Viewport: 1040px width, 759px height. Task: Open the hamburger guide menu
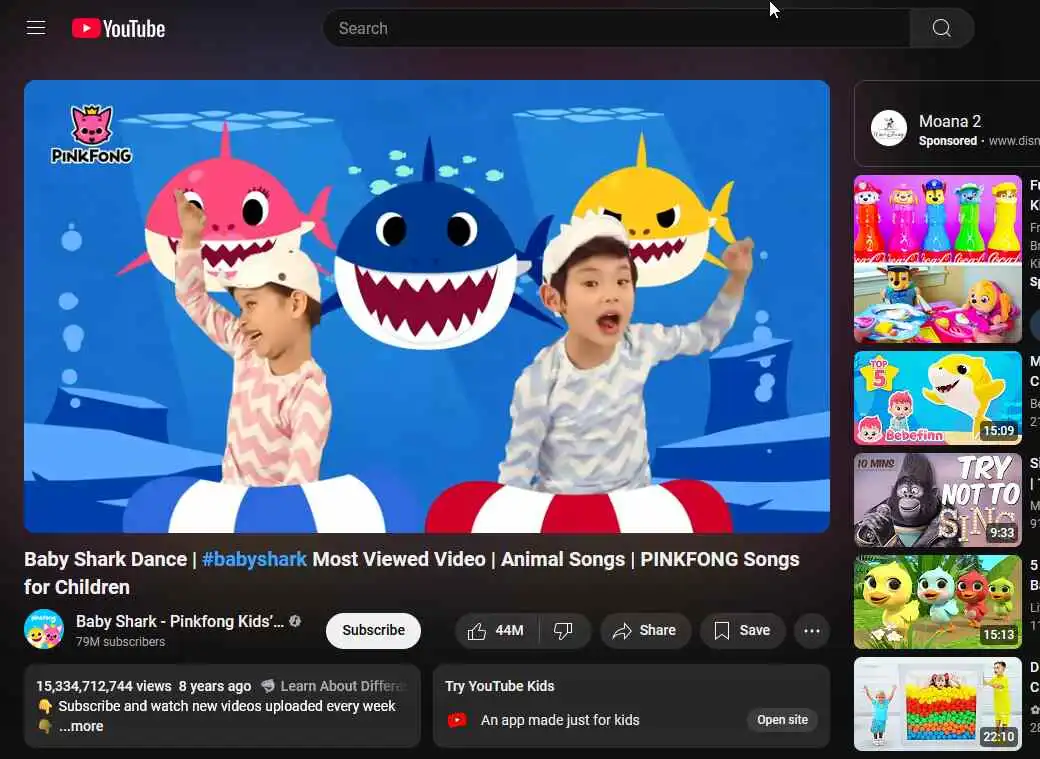36,28
